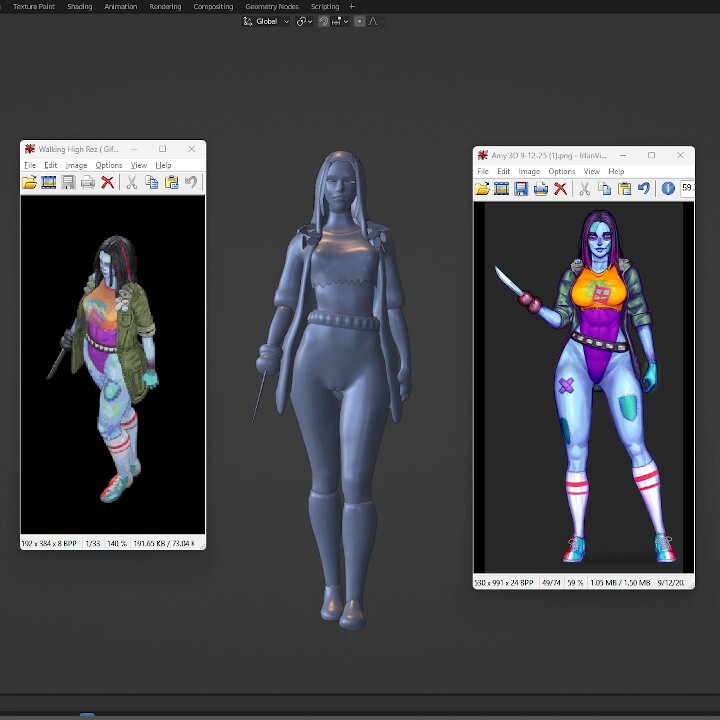Viewport: 720px width, 720px height.
Task: Add a new workspace with plus button
Action: [x=352, y=6]
